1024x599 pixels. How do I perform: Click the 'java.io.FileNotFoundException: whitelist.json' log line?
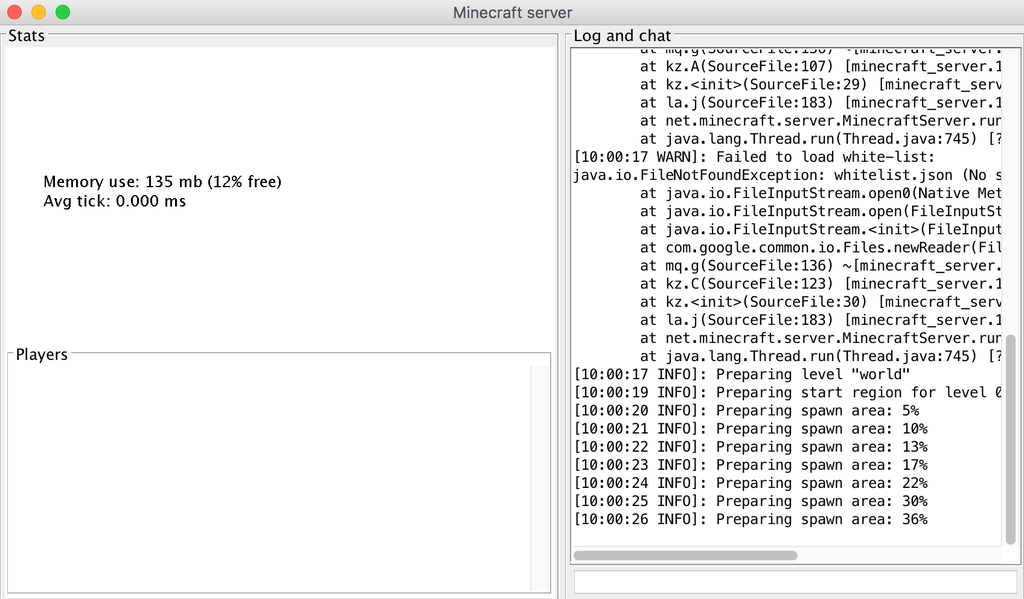click(x=787, y=175)
